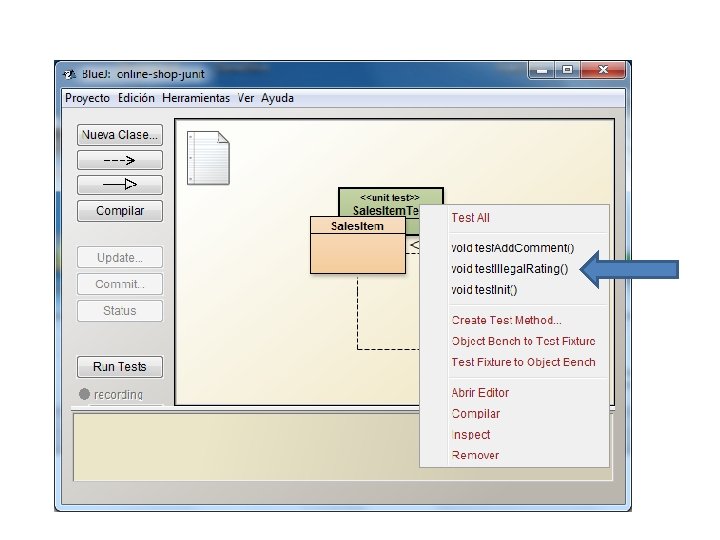
Task: Click the recording label text
Action: 118,394
